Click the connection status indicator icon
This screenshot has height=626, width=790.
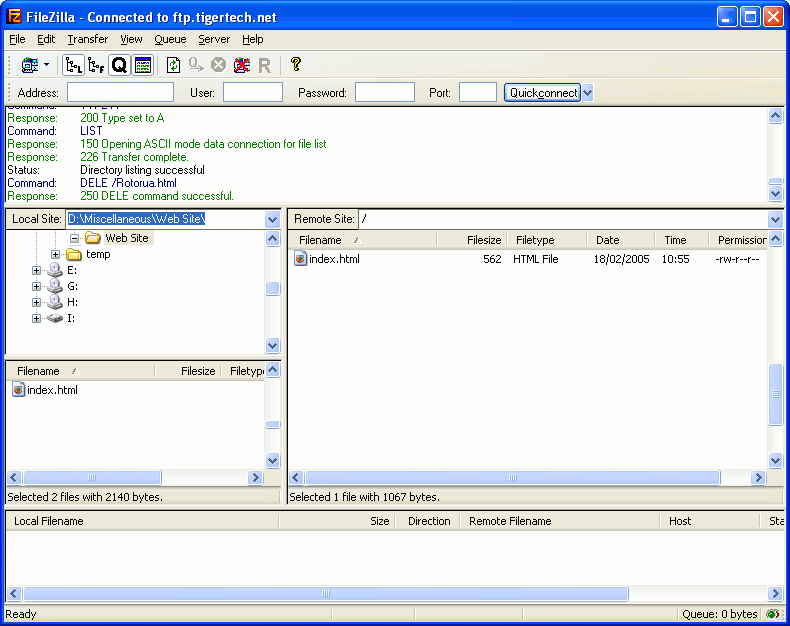773,614
